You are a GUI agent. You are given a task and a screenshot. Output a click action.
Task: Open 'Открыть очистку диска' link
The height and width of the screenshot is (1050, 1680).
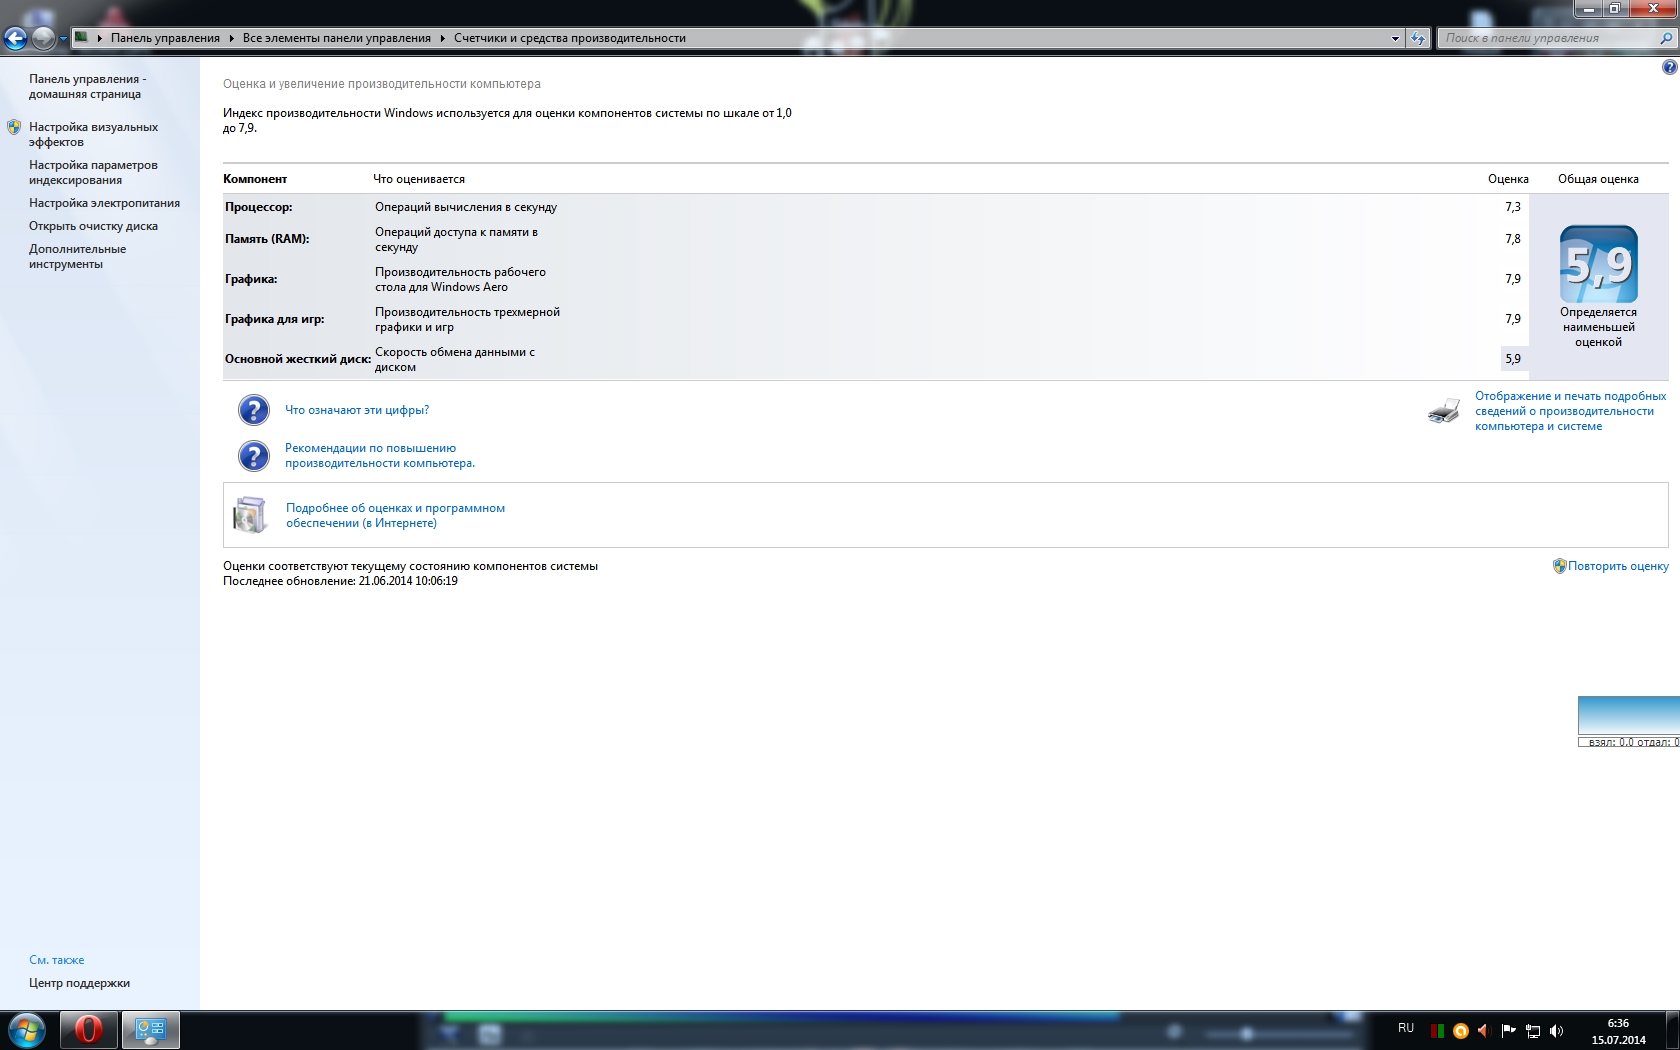pyautogui.click(x=93, y=226)
